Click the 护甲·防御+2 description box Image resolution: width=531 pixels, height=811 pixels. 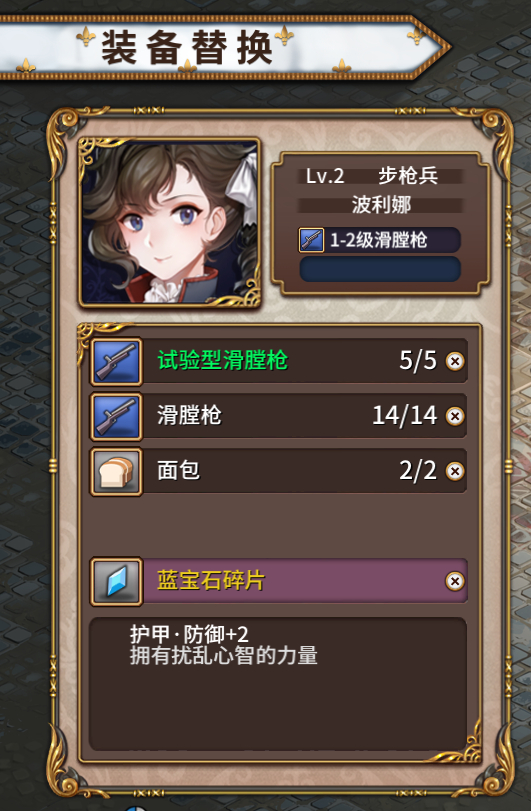(x=278, y=683)
